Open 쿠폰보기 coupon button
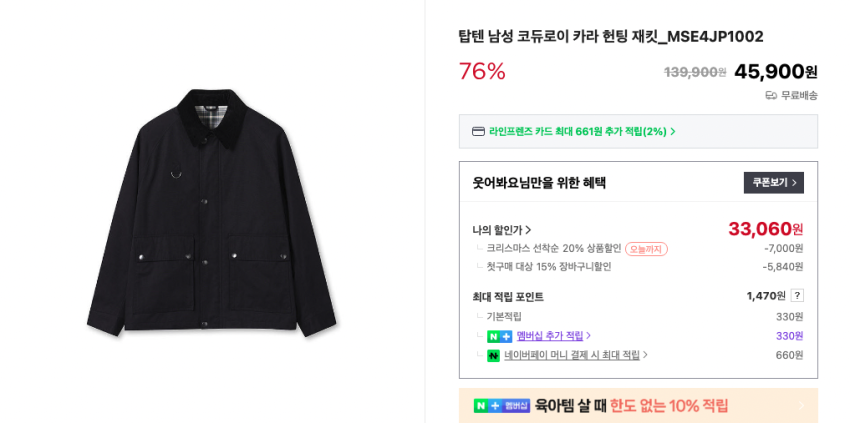 773,183
